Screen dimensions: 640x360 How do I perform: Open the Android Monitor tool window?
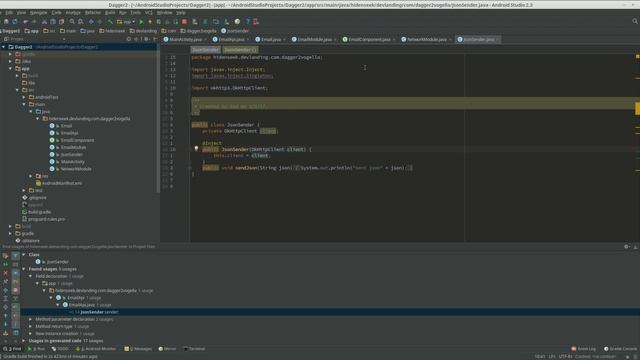pos(96,349)
